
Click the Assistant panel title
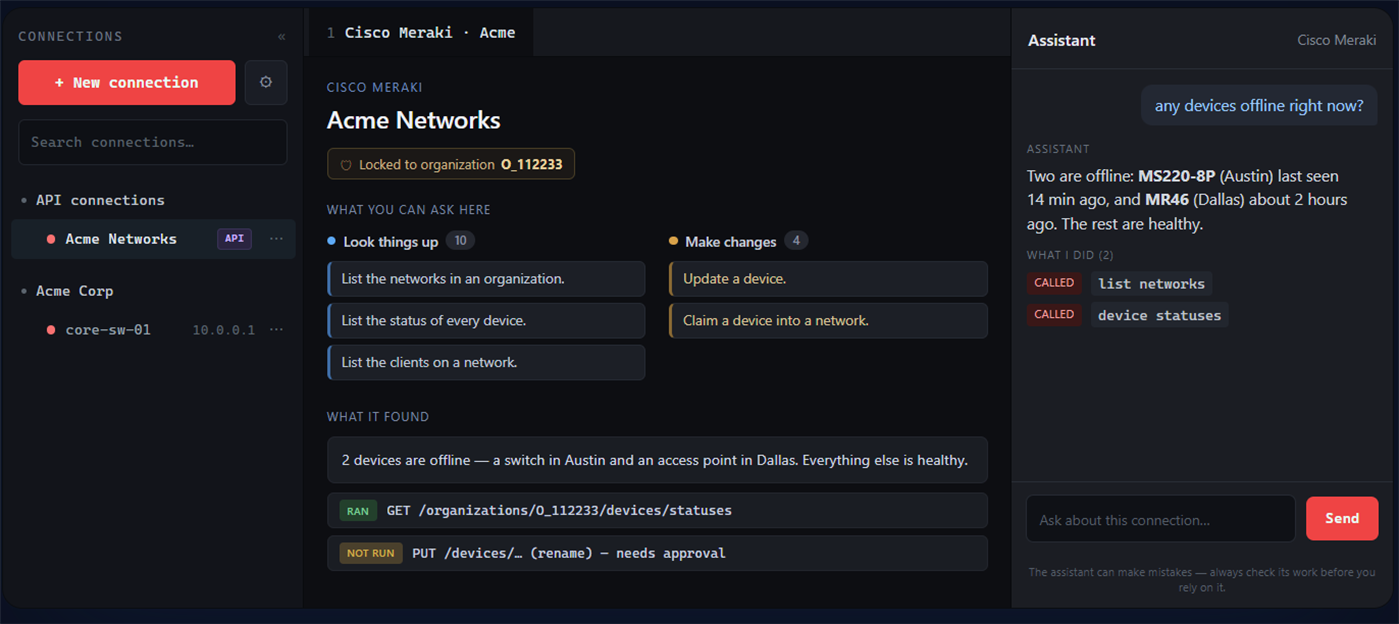point(1061,40)
